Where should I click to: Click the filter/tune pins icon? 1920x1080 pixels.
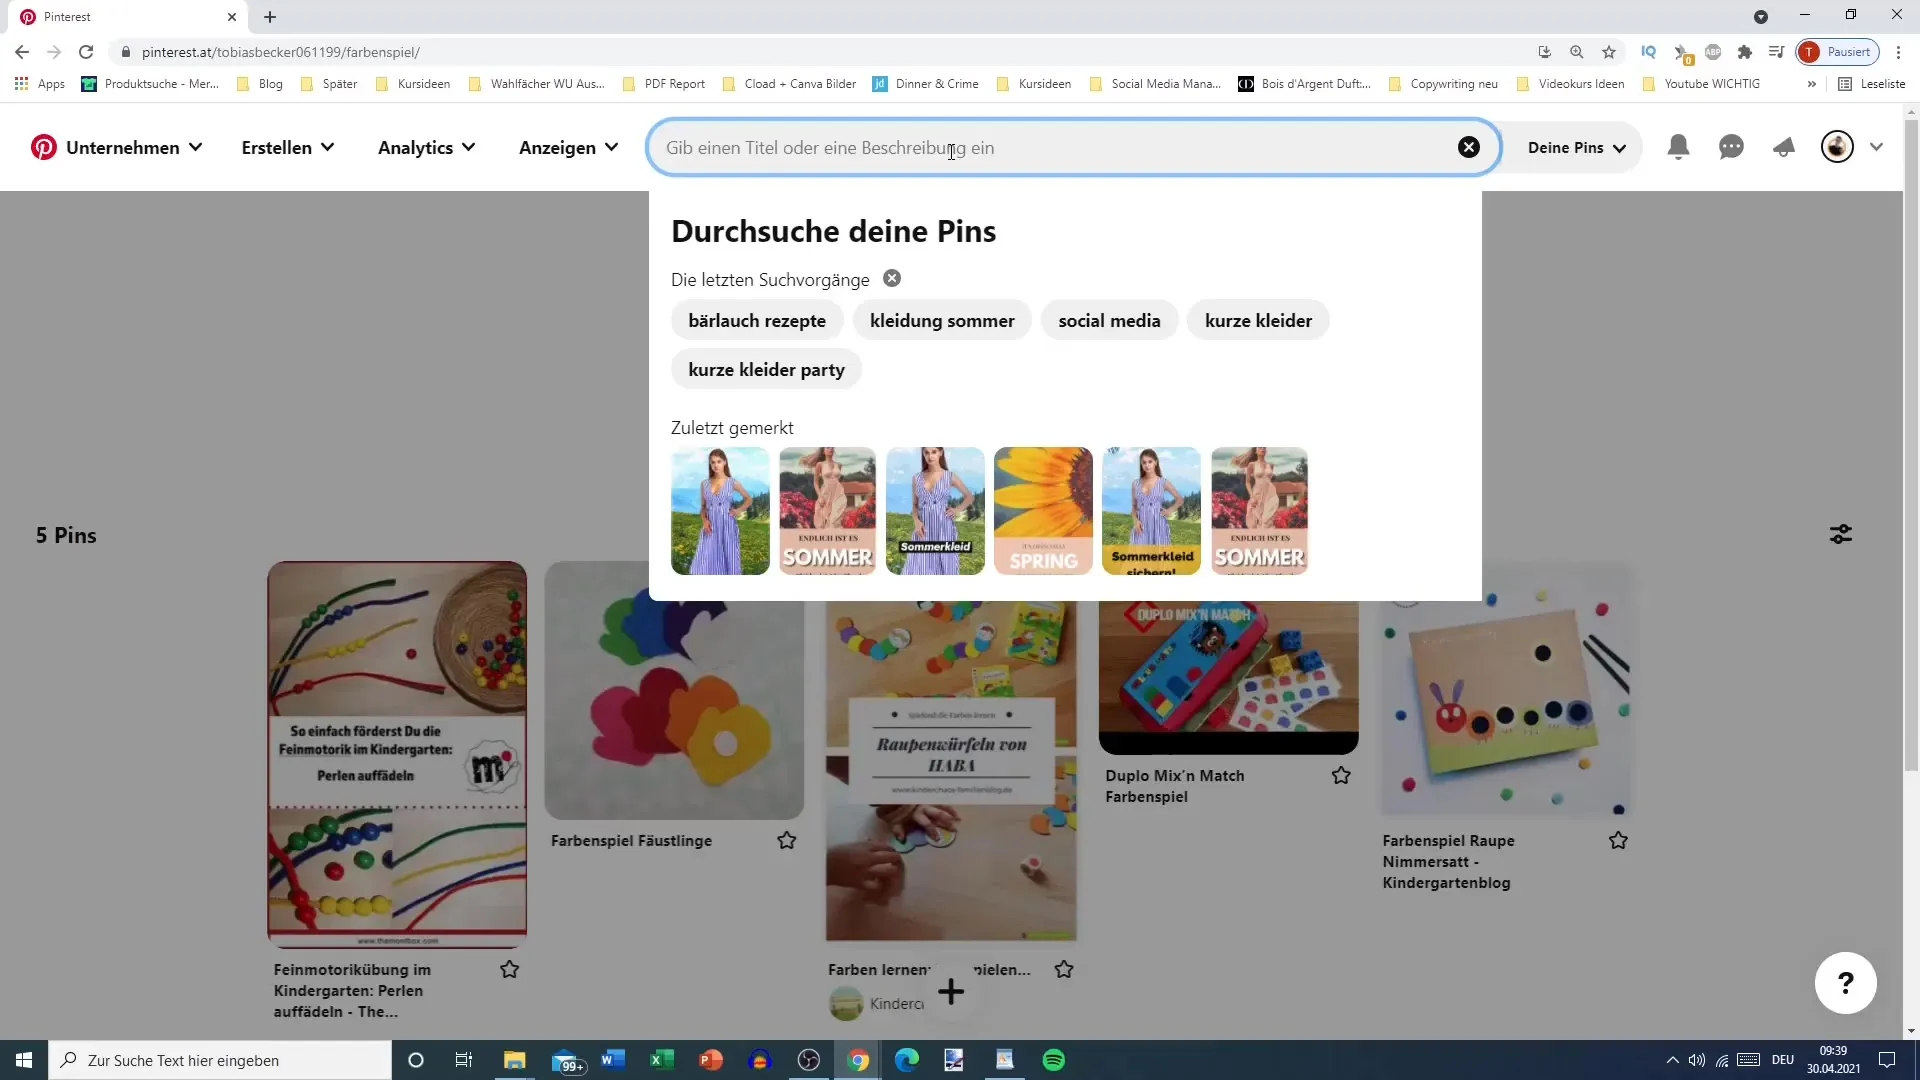point(1841,534)
